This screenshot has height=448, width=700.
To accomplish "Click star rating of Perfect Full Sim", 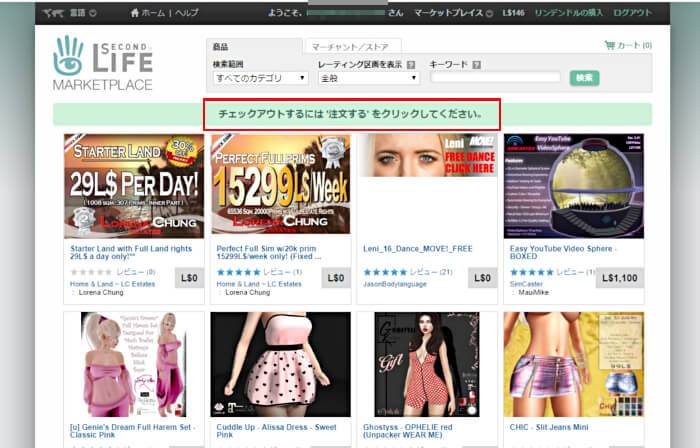I will pyautogui.click(x=238, y=272).
